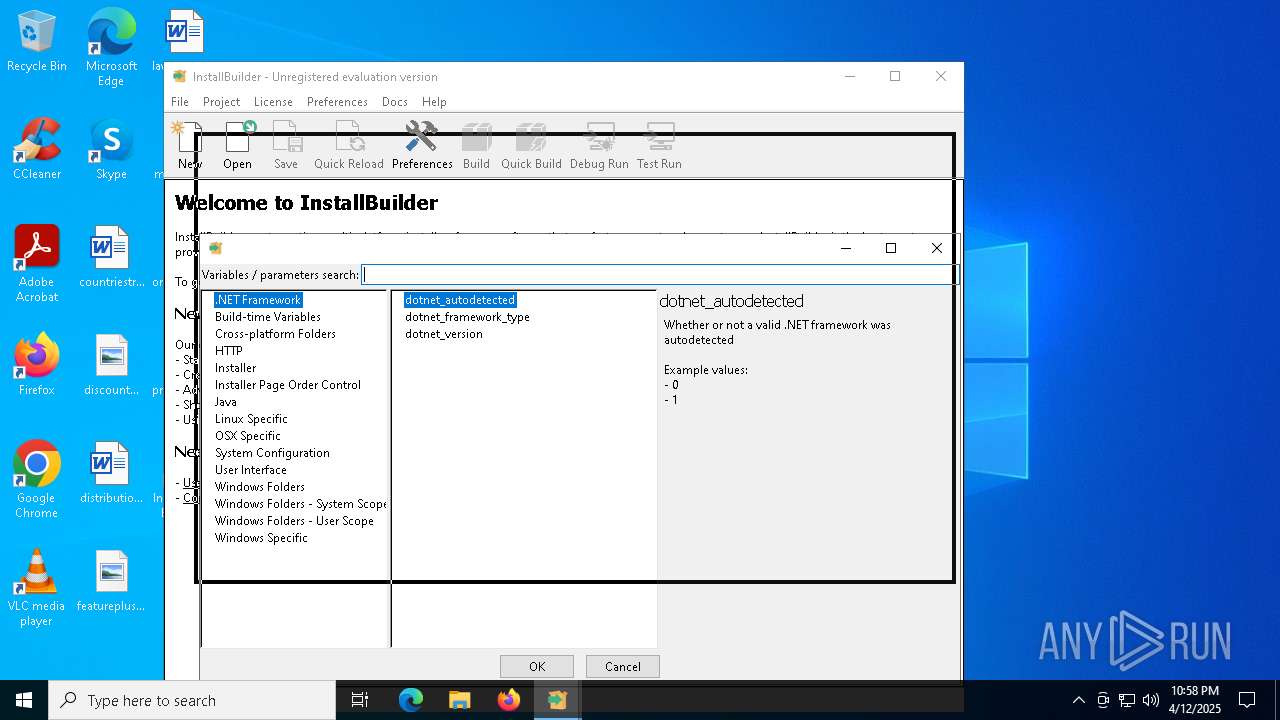Show hidden system tray icons
This screenshot has width=1280, height=720.
[1078, 700]
